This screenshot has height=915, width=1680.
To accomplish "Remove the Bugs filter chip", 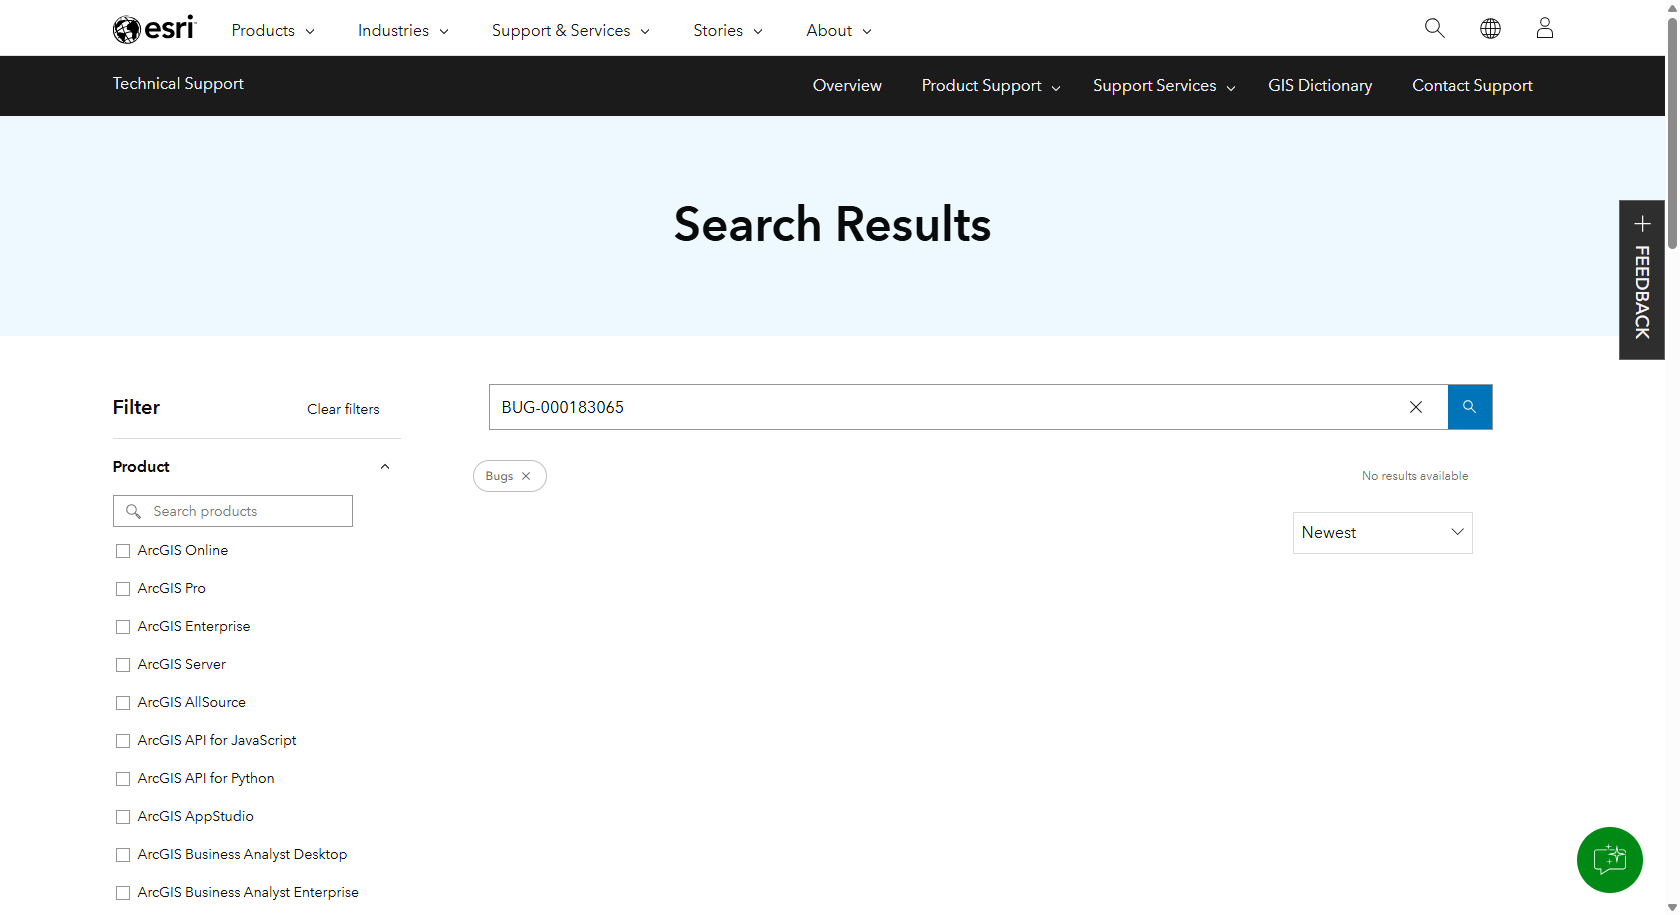I will (526, 476).
